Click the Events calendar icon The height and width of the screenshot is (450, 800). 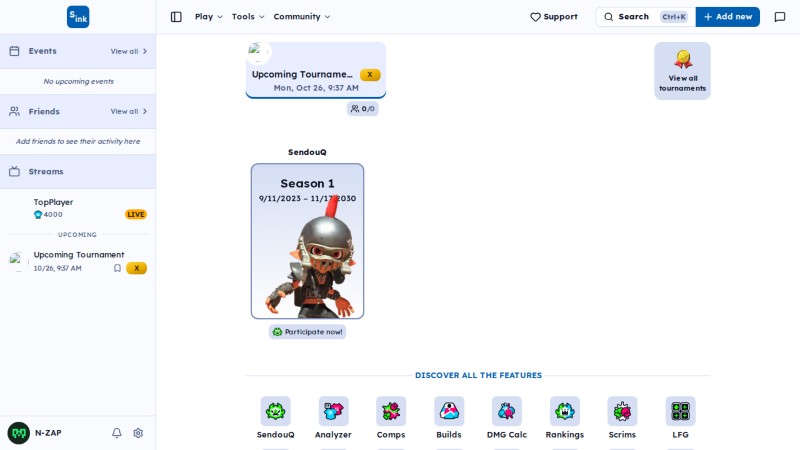click(x=14, y=51)
